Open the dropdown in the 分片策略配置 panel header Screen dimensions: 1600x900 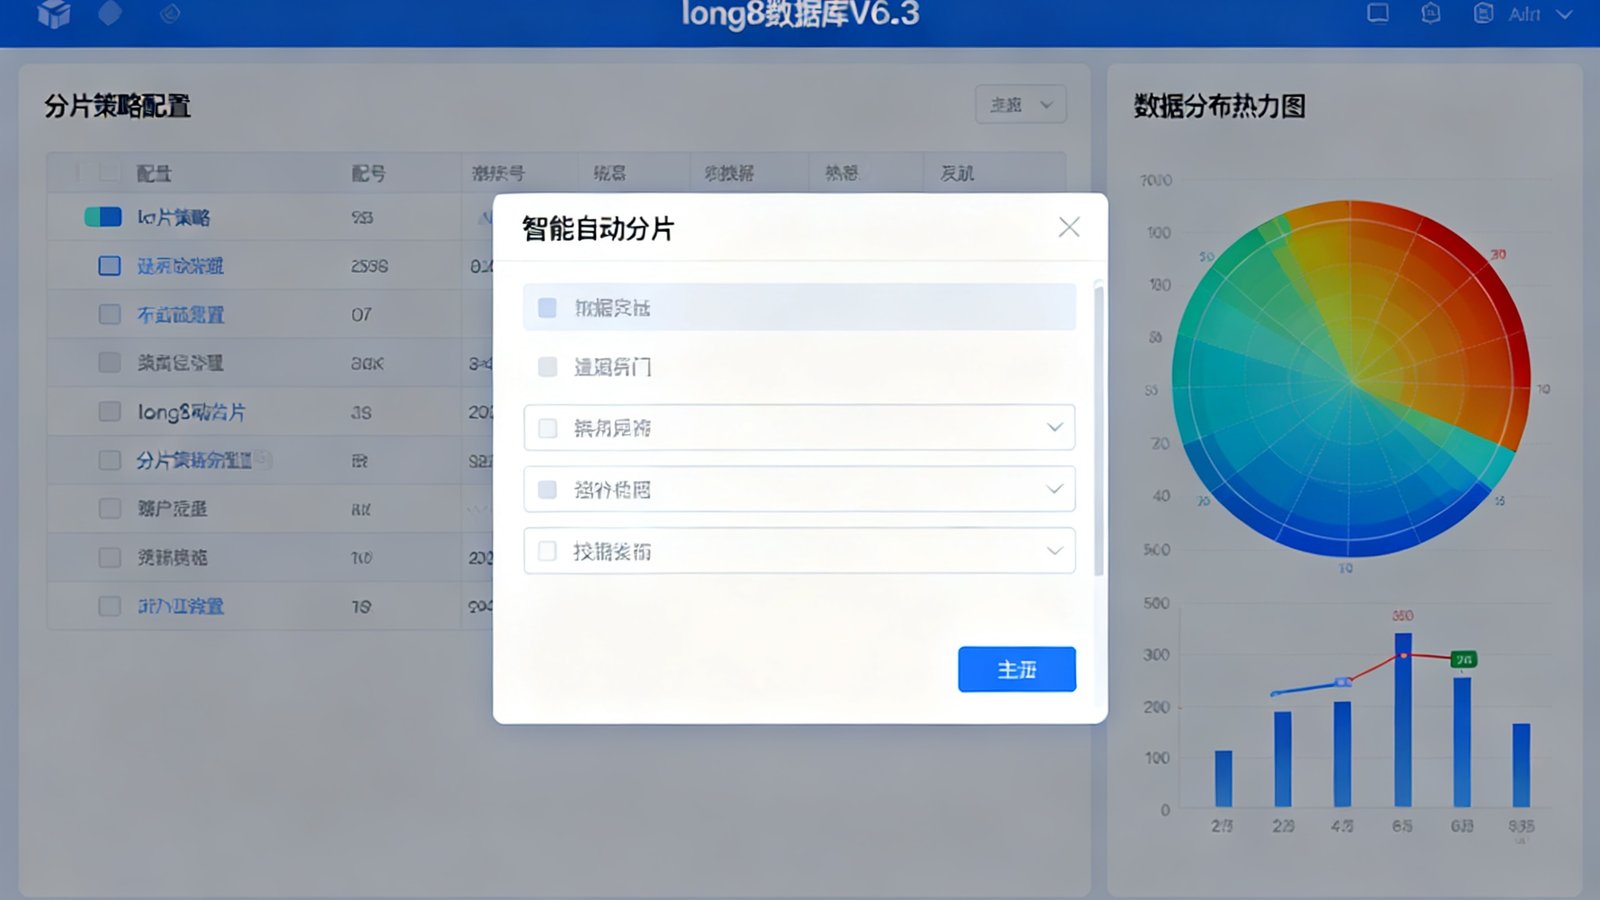(x=1020, y=104)
